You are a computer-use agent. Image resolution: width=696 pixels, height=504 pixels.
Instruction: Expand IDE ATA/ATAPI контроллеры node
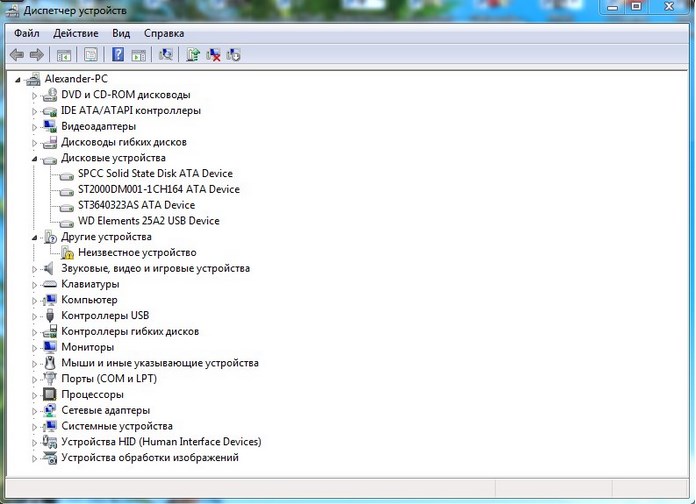pos(34,111)
